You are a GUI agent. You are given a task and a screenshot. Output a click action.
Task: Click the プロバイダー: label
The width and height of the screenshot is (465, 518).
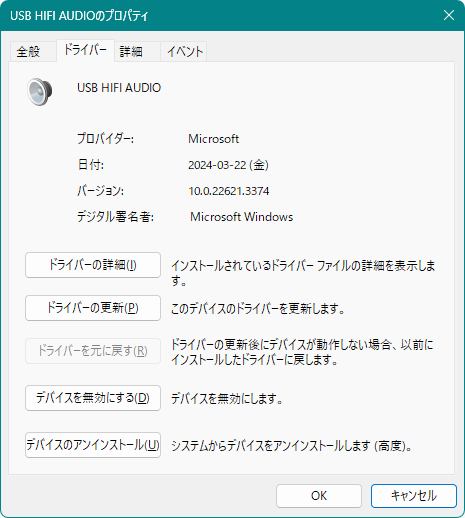[x=105, y=139]
